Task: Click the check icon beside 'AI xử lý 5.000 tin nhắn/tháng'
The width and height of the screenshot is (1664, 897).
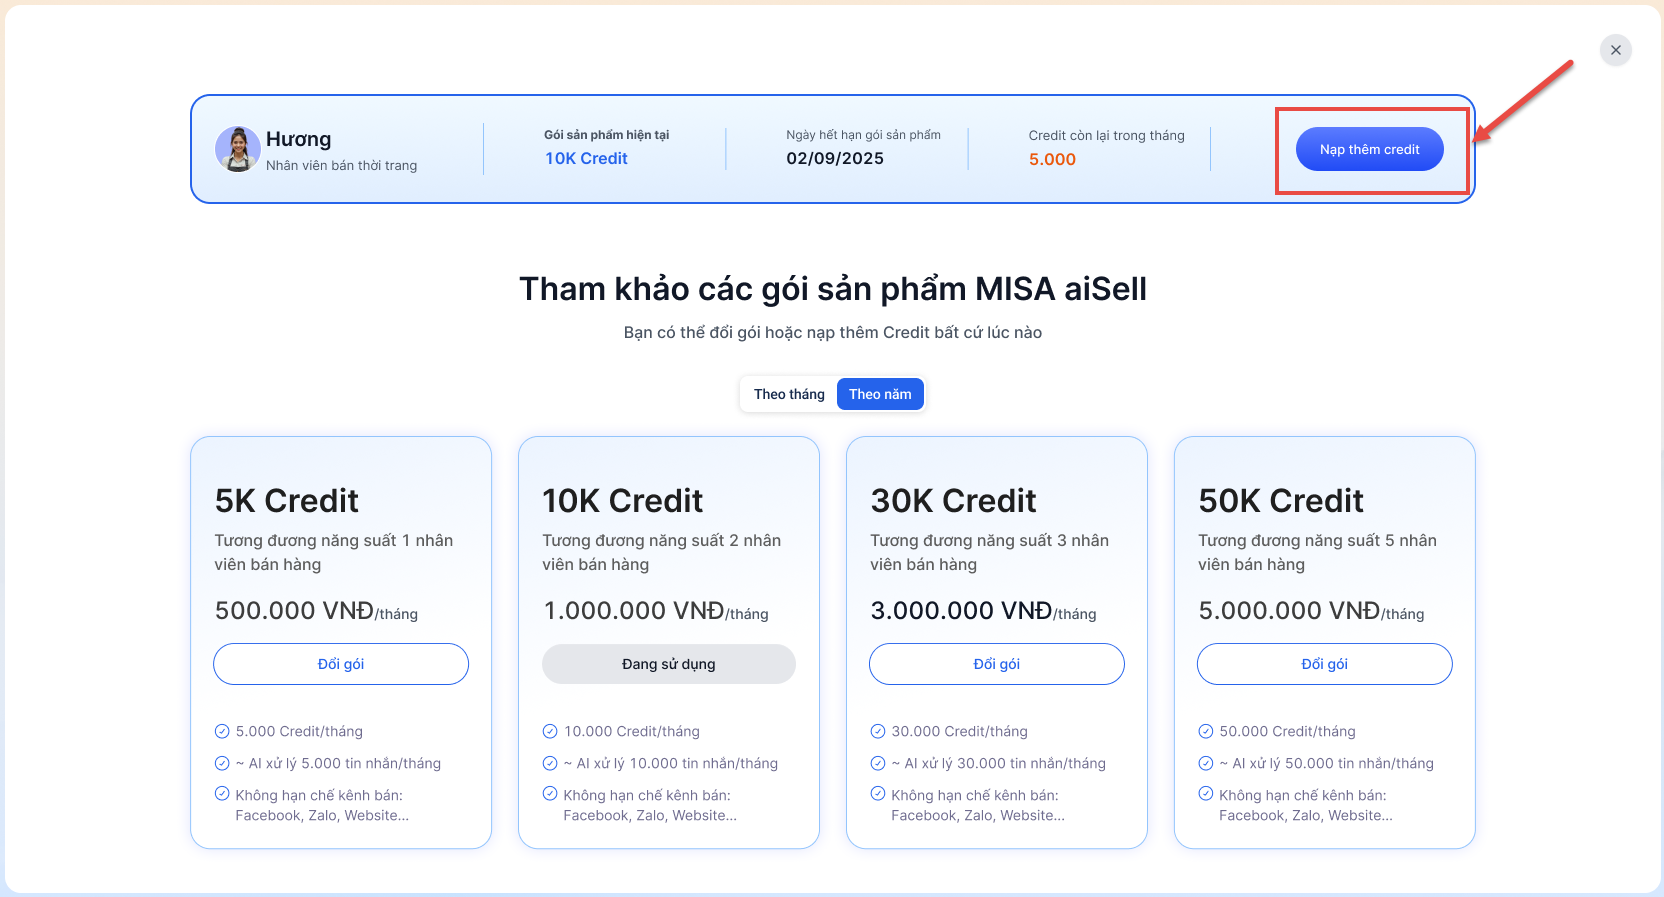Action: click(x=222, y=763)
